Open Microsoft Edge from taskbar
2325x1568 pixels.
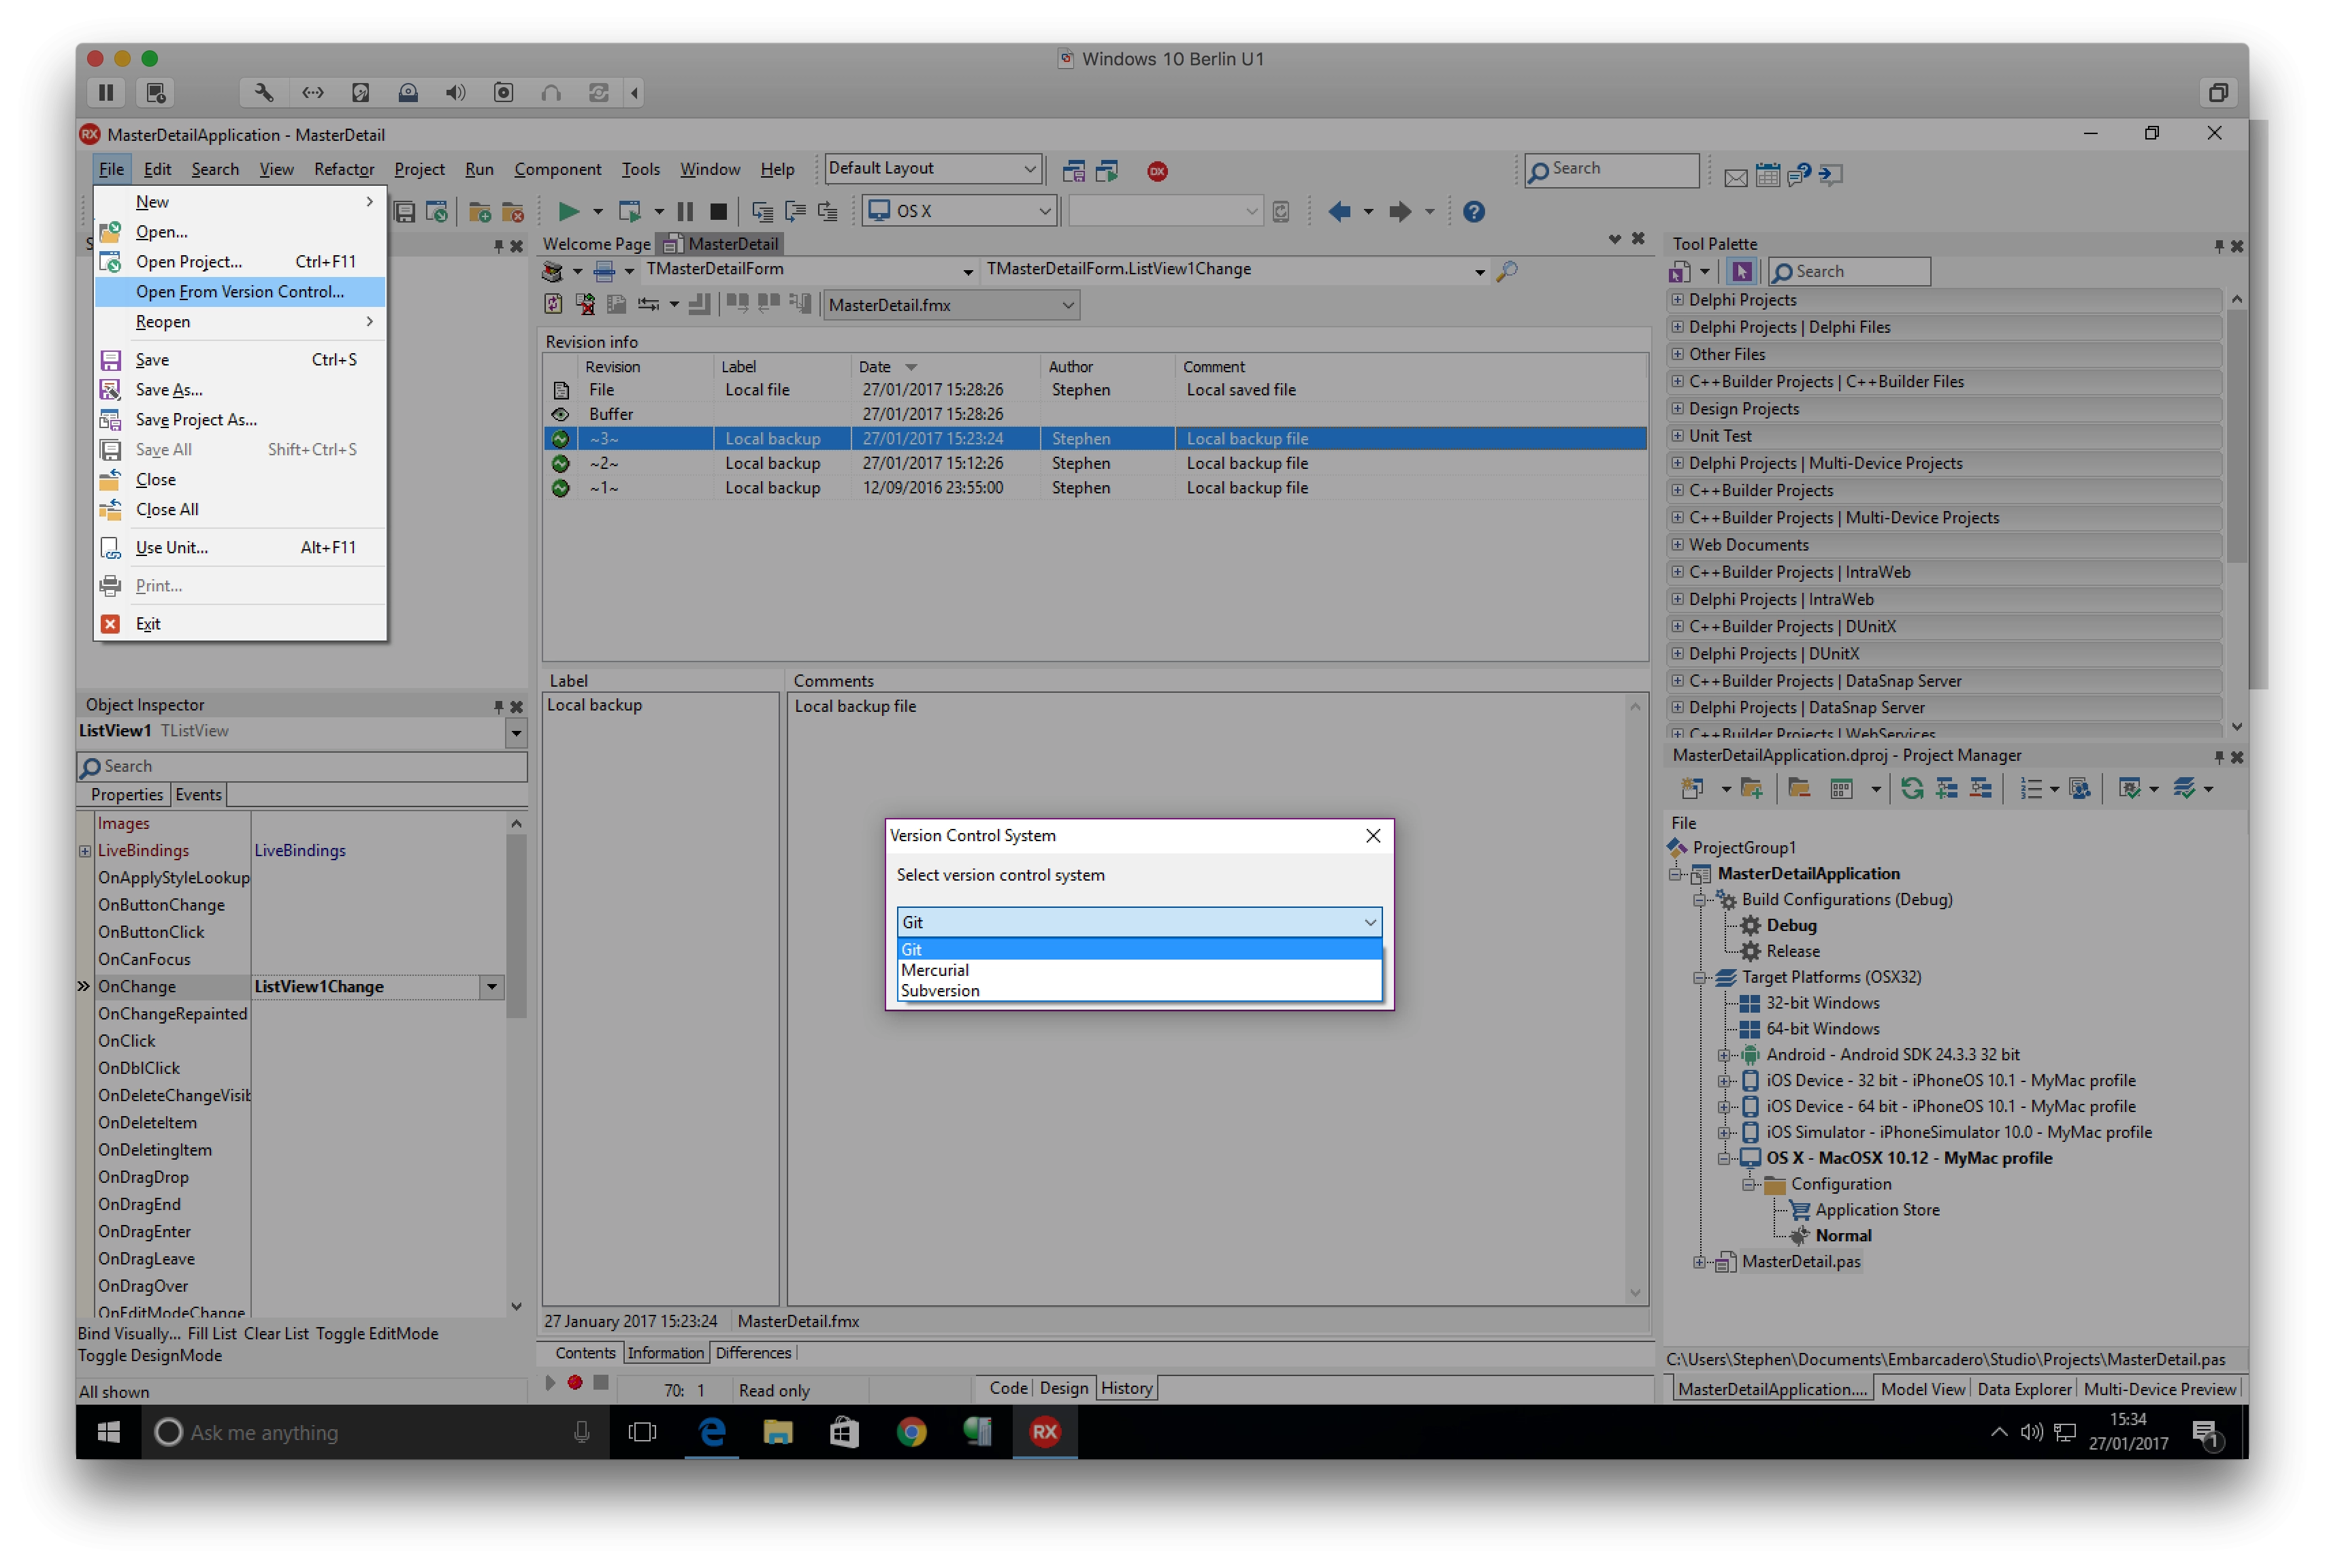(x=711, y=1432)
